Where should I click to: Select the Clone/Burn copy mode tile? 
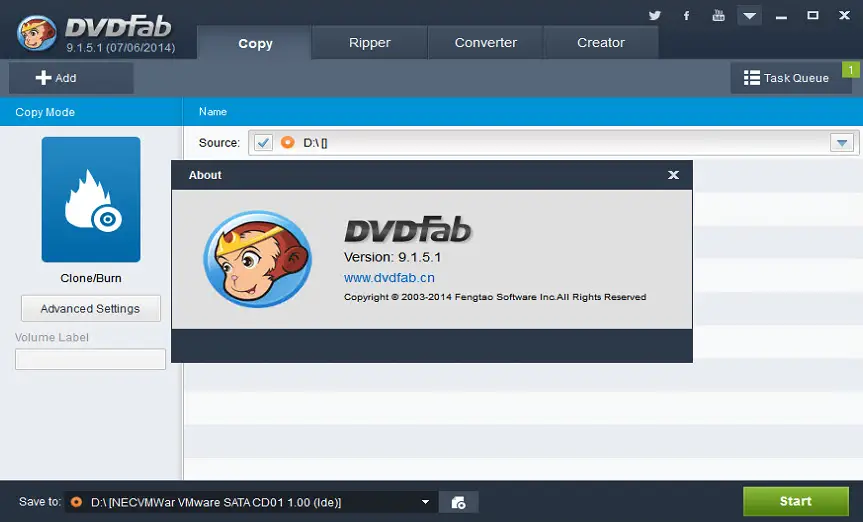click(91, 199)
